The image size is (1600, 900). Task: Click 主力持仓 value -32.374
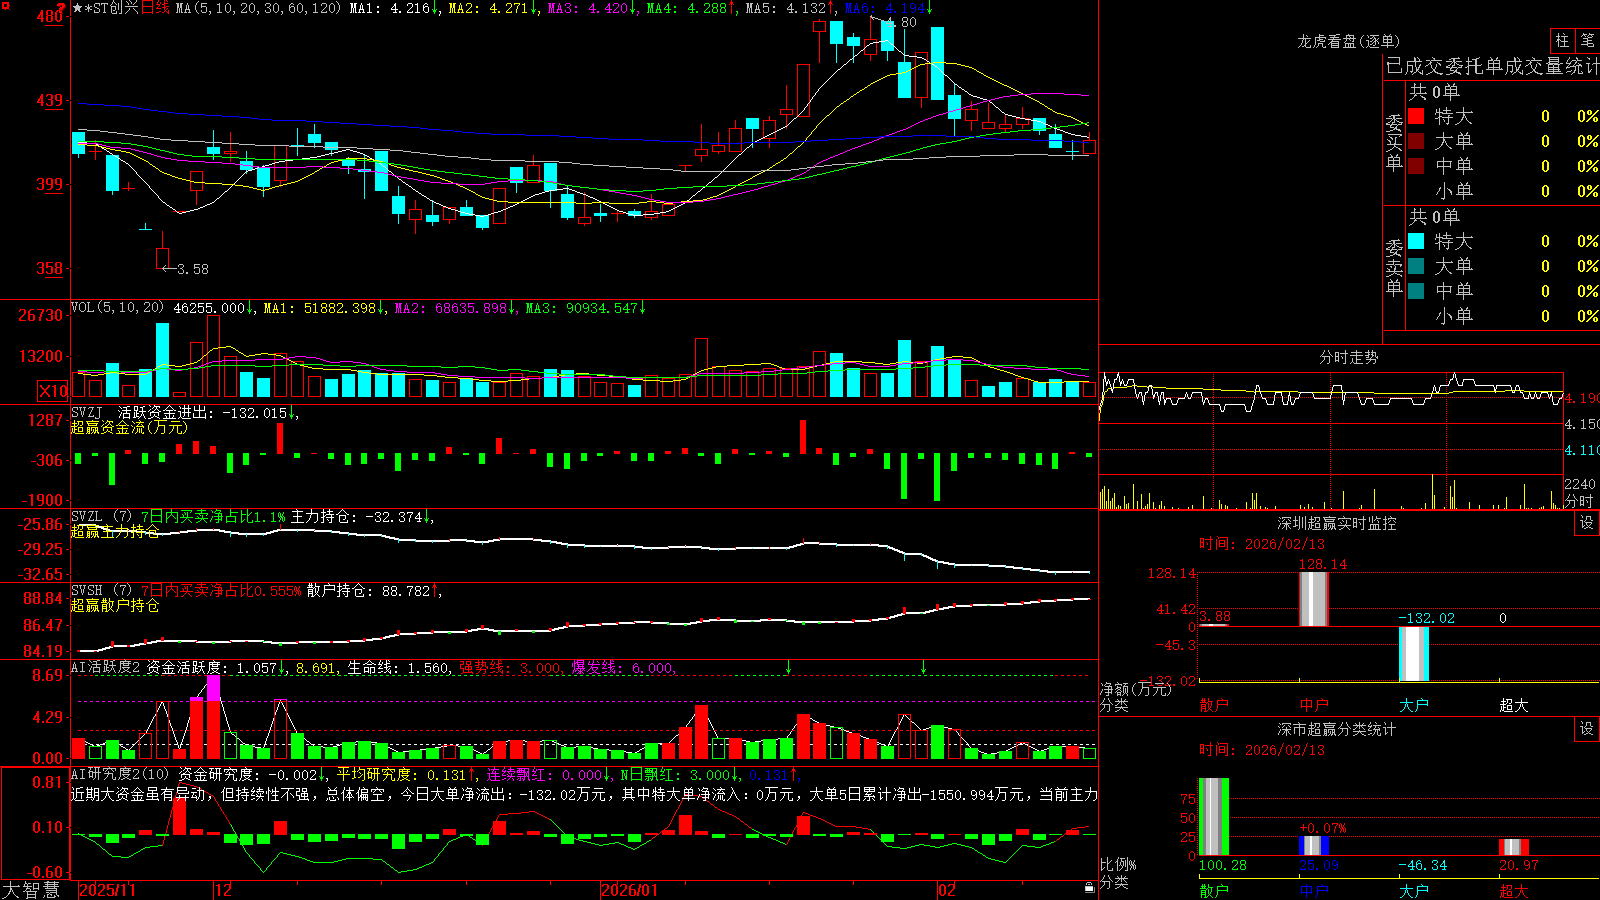(x=394, y=517)
